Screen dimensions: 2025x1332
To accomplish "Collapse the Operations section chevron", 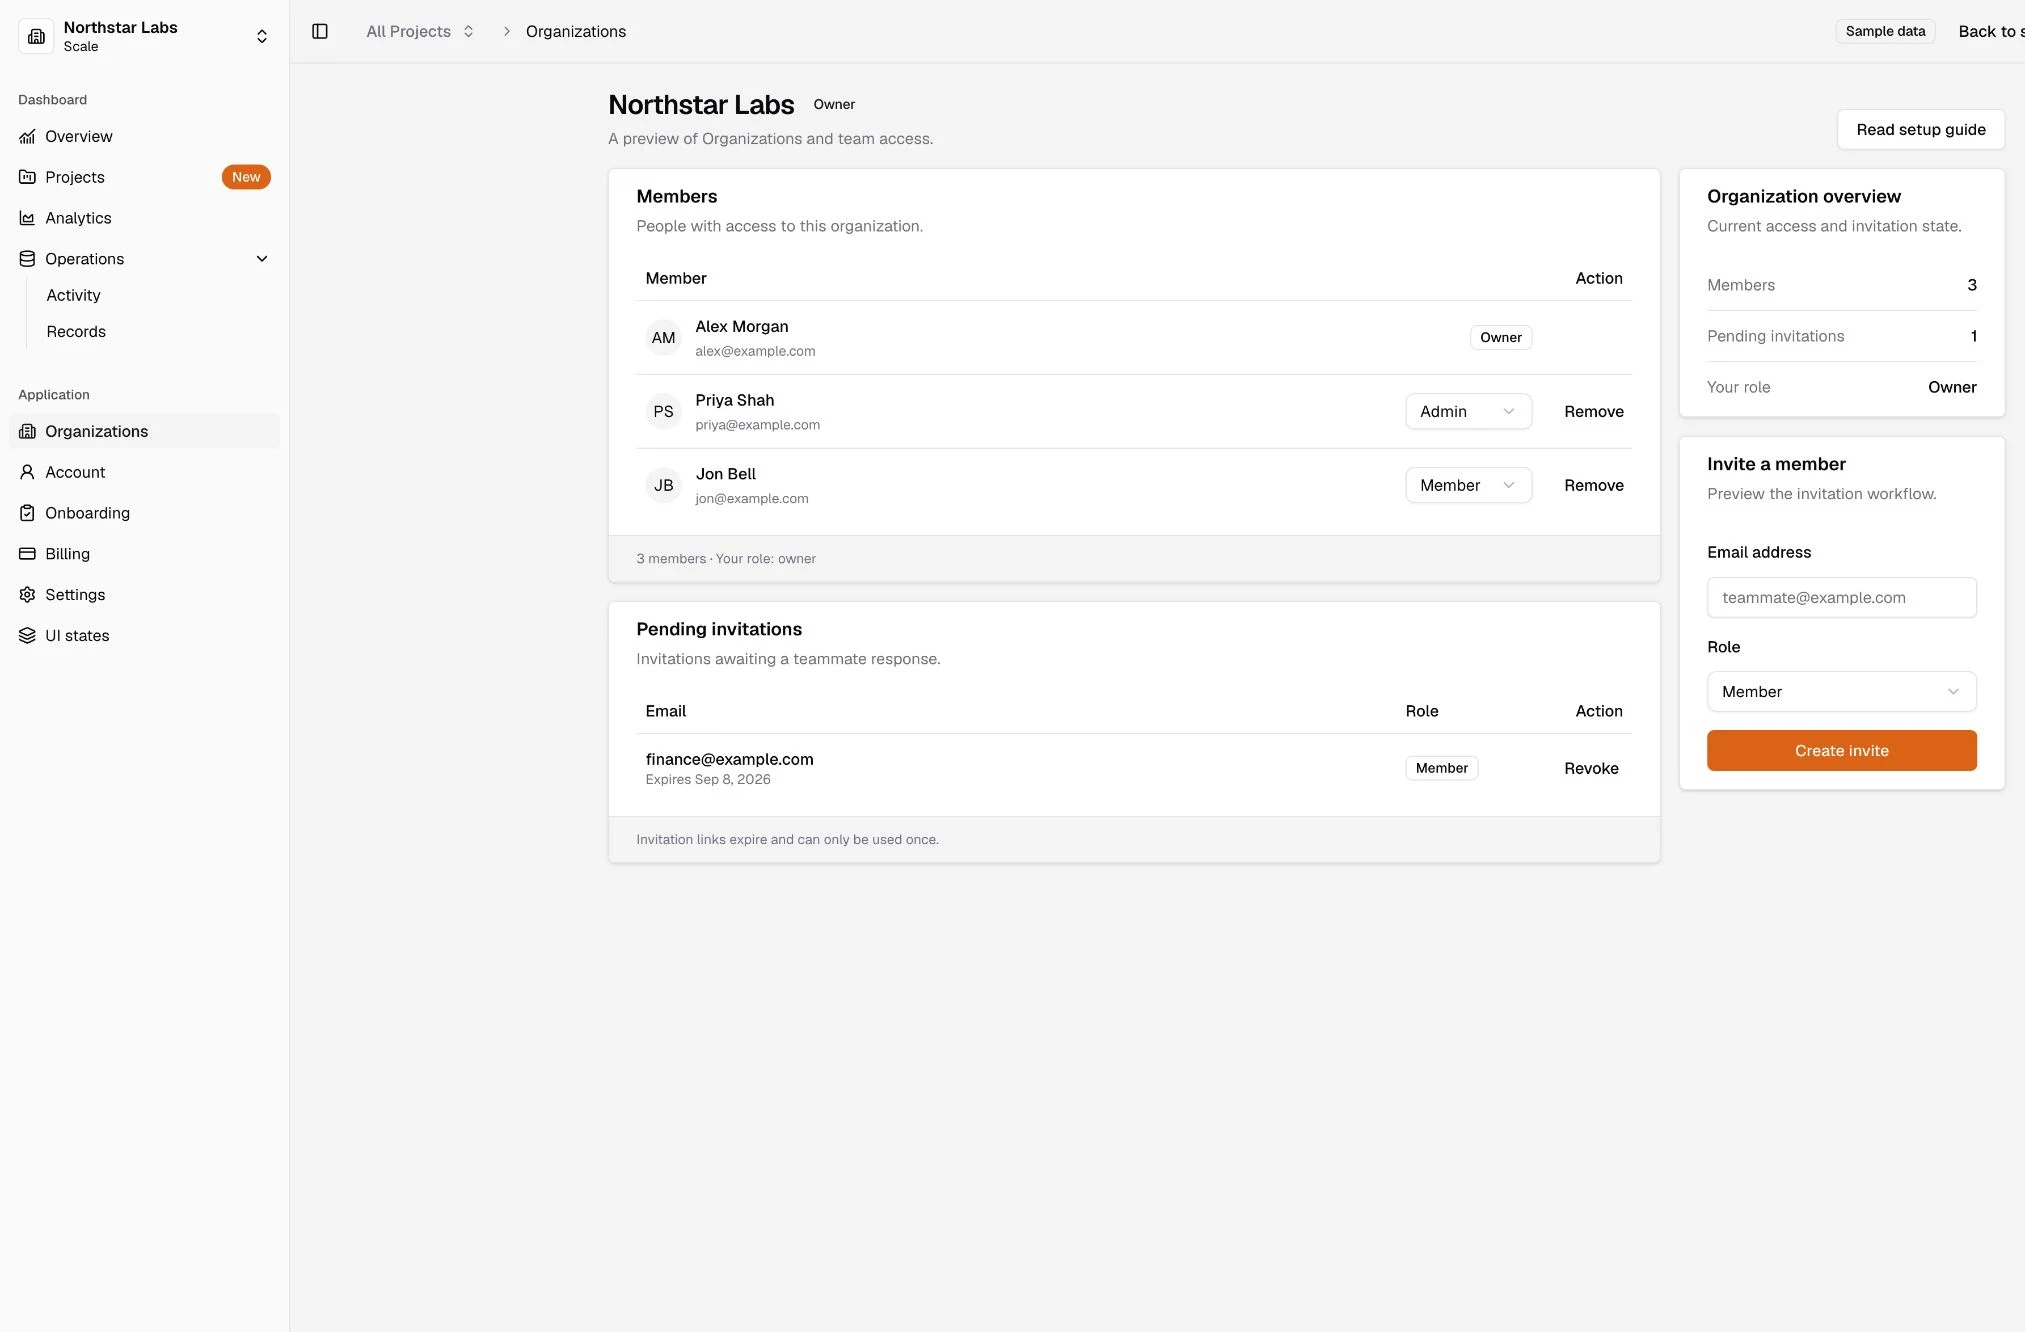I will 262,259.
